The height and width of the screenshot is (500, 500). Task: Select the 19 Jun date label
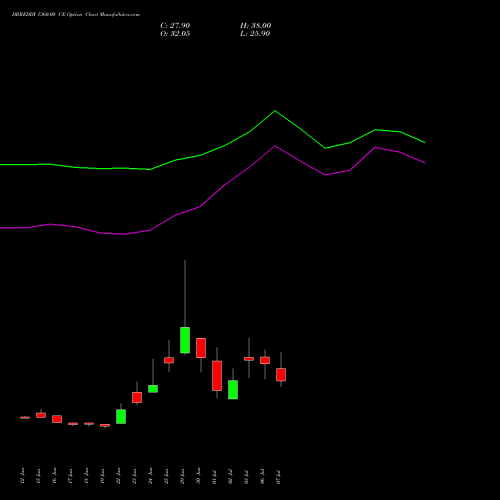pyautogui.click(x=102, y=476)
